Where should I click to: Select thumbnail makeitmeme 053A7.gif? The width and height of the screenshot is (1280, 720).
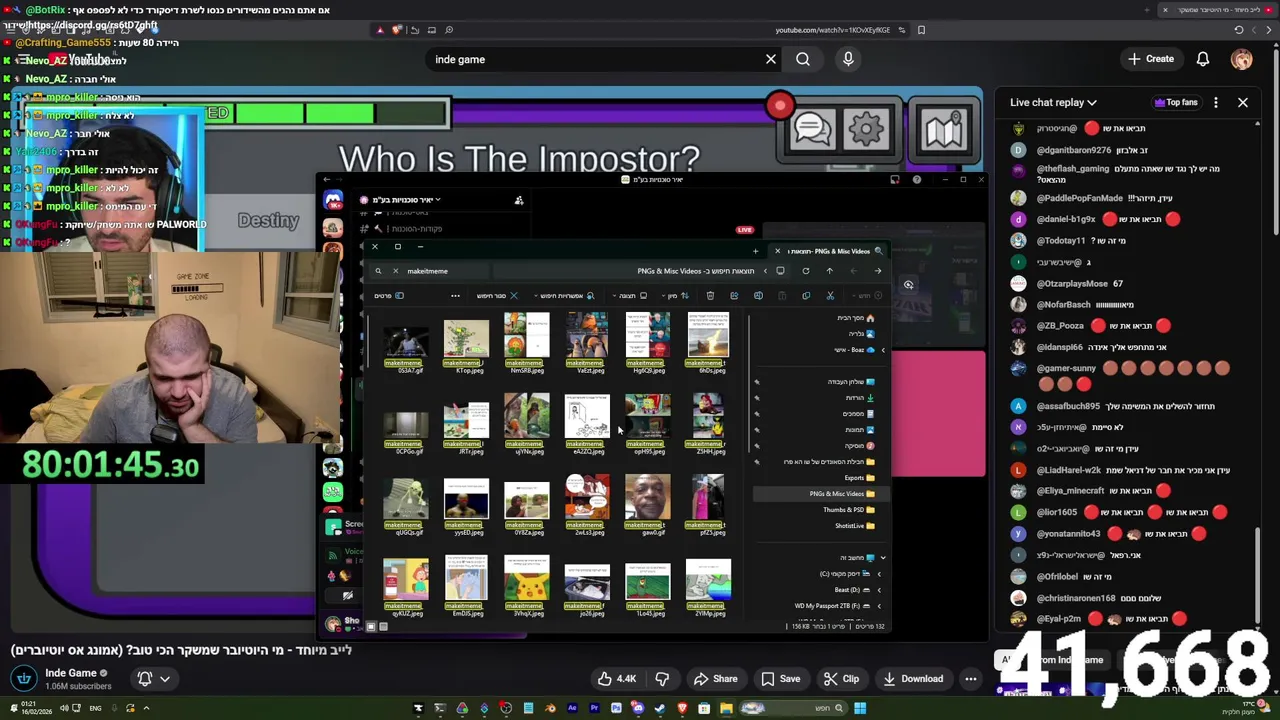tap(405, 345)
